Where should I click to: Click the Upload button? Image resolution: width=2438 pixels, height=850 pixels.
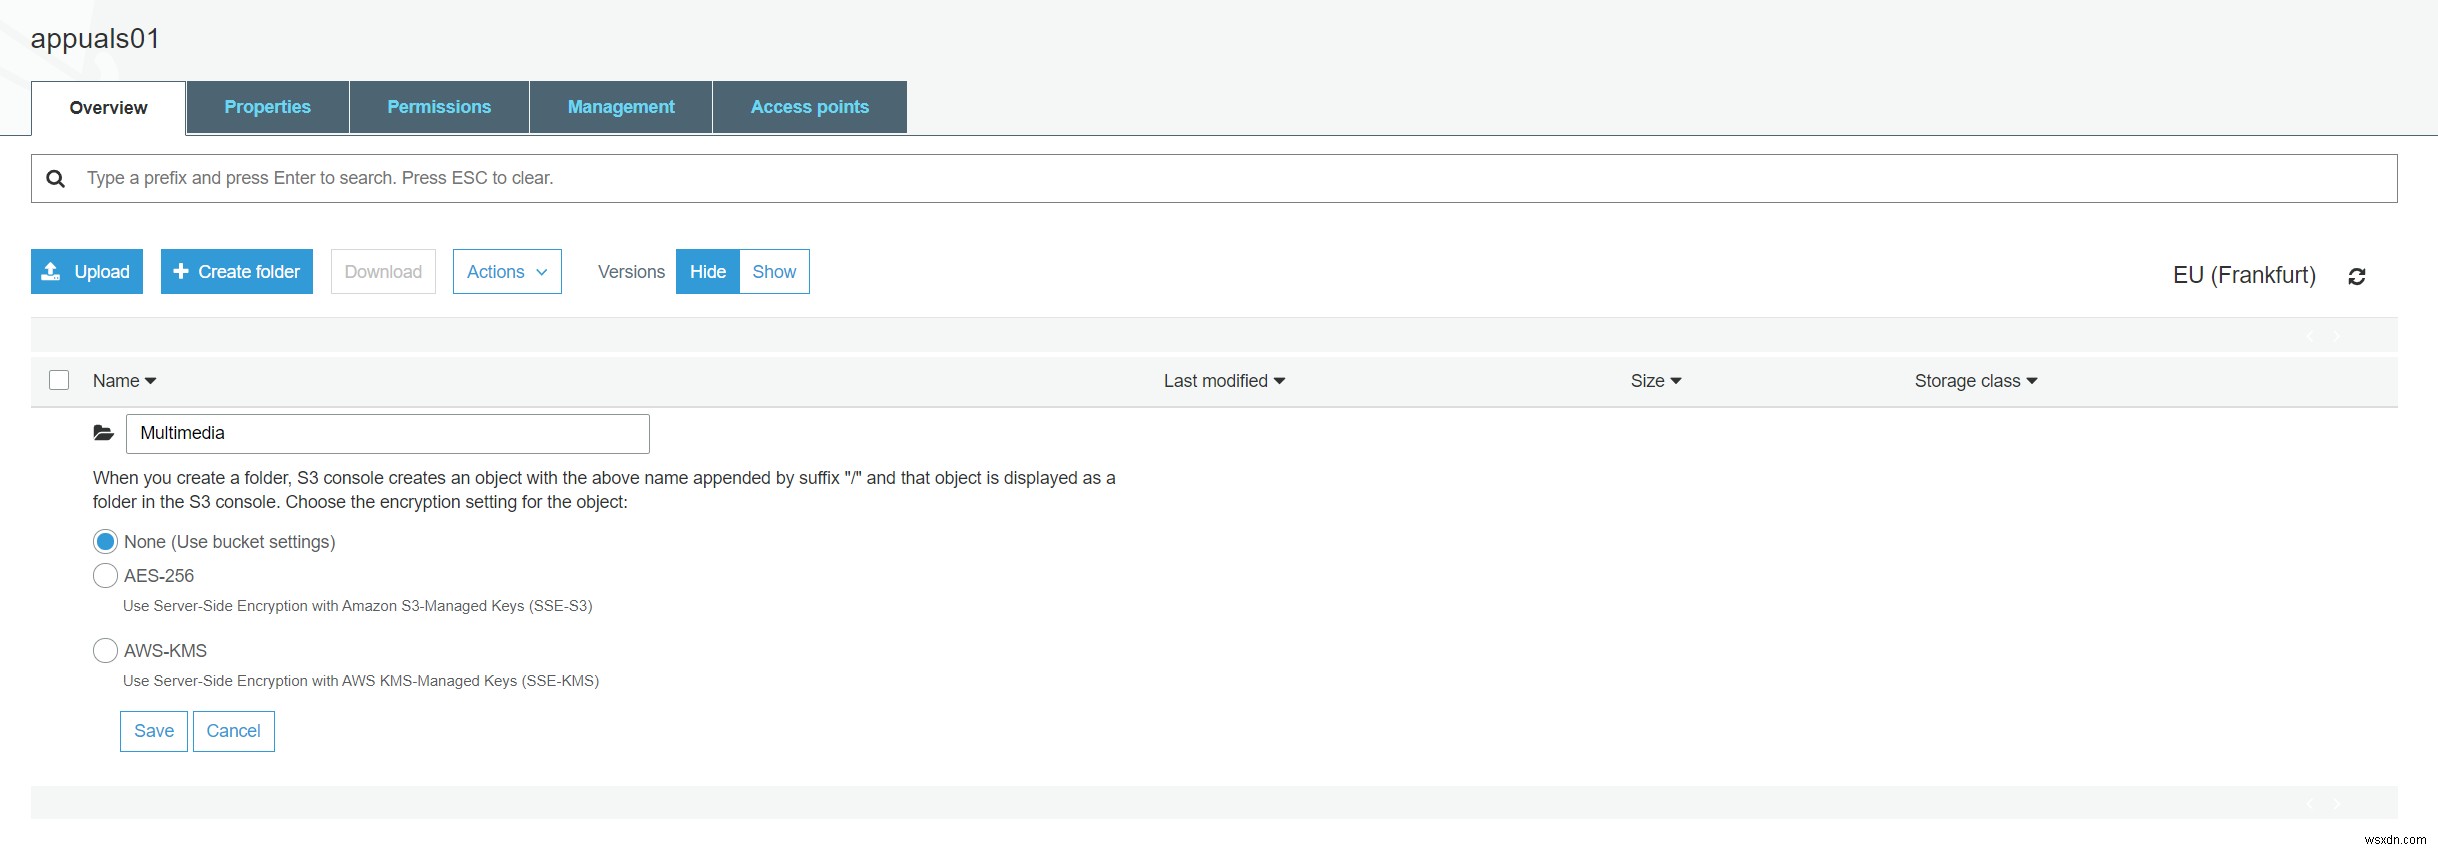click(87, 271)
